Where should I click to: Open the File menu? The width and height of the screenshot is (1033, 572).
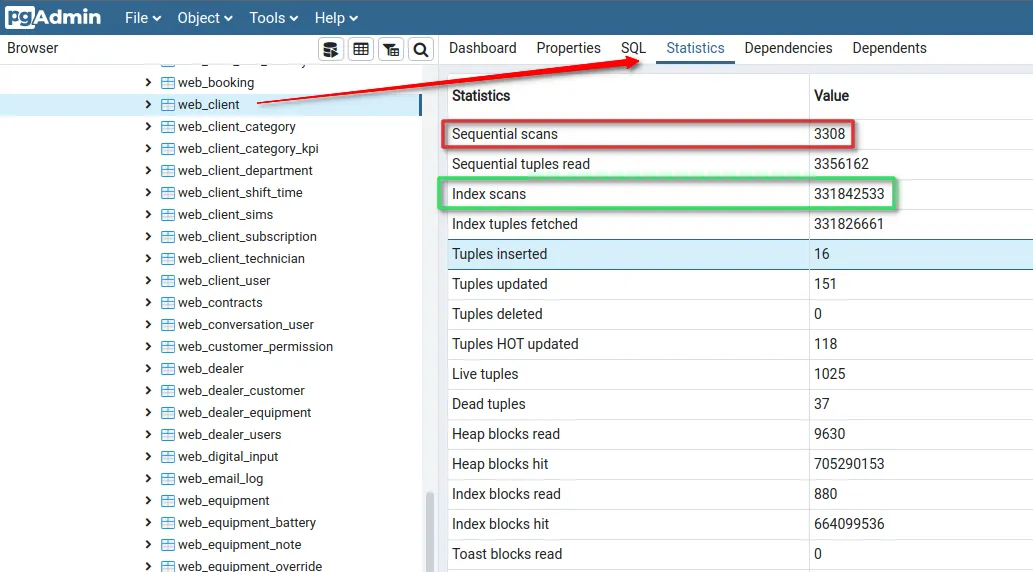[x=143, y=18]
